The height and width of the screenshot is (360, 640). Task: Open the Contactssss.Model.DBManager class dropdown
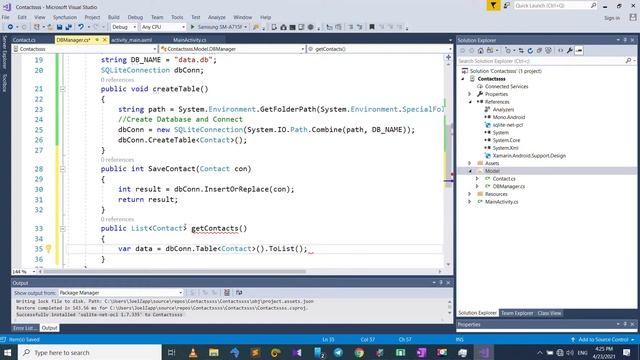coord(233,49)
